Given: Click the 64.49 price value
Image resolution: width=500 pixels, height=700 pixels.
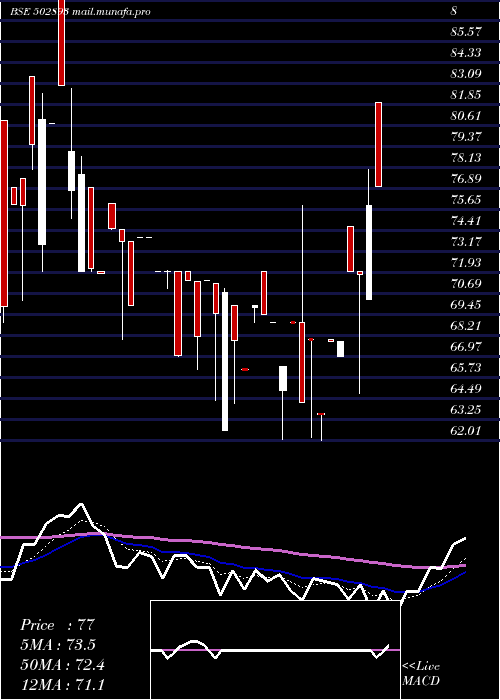Looking at the screenshot, I should (466, 388).
